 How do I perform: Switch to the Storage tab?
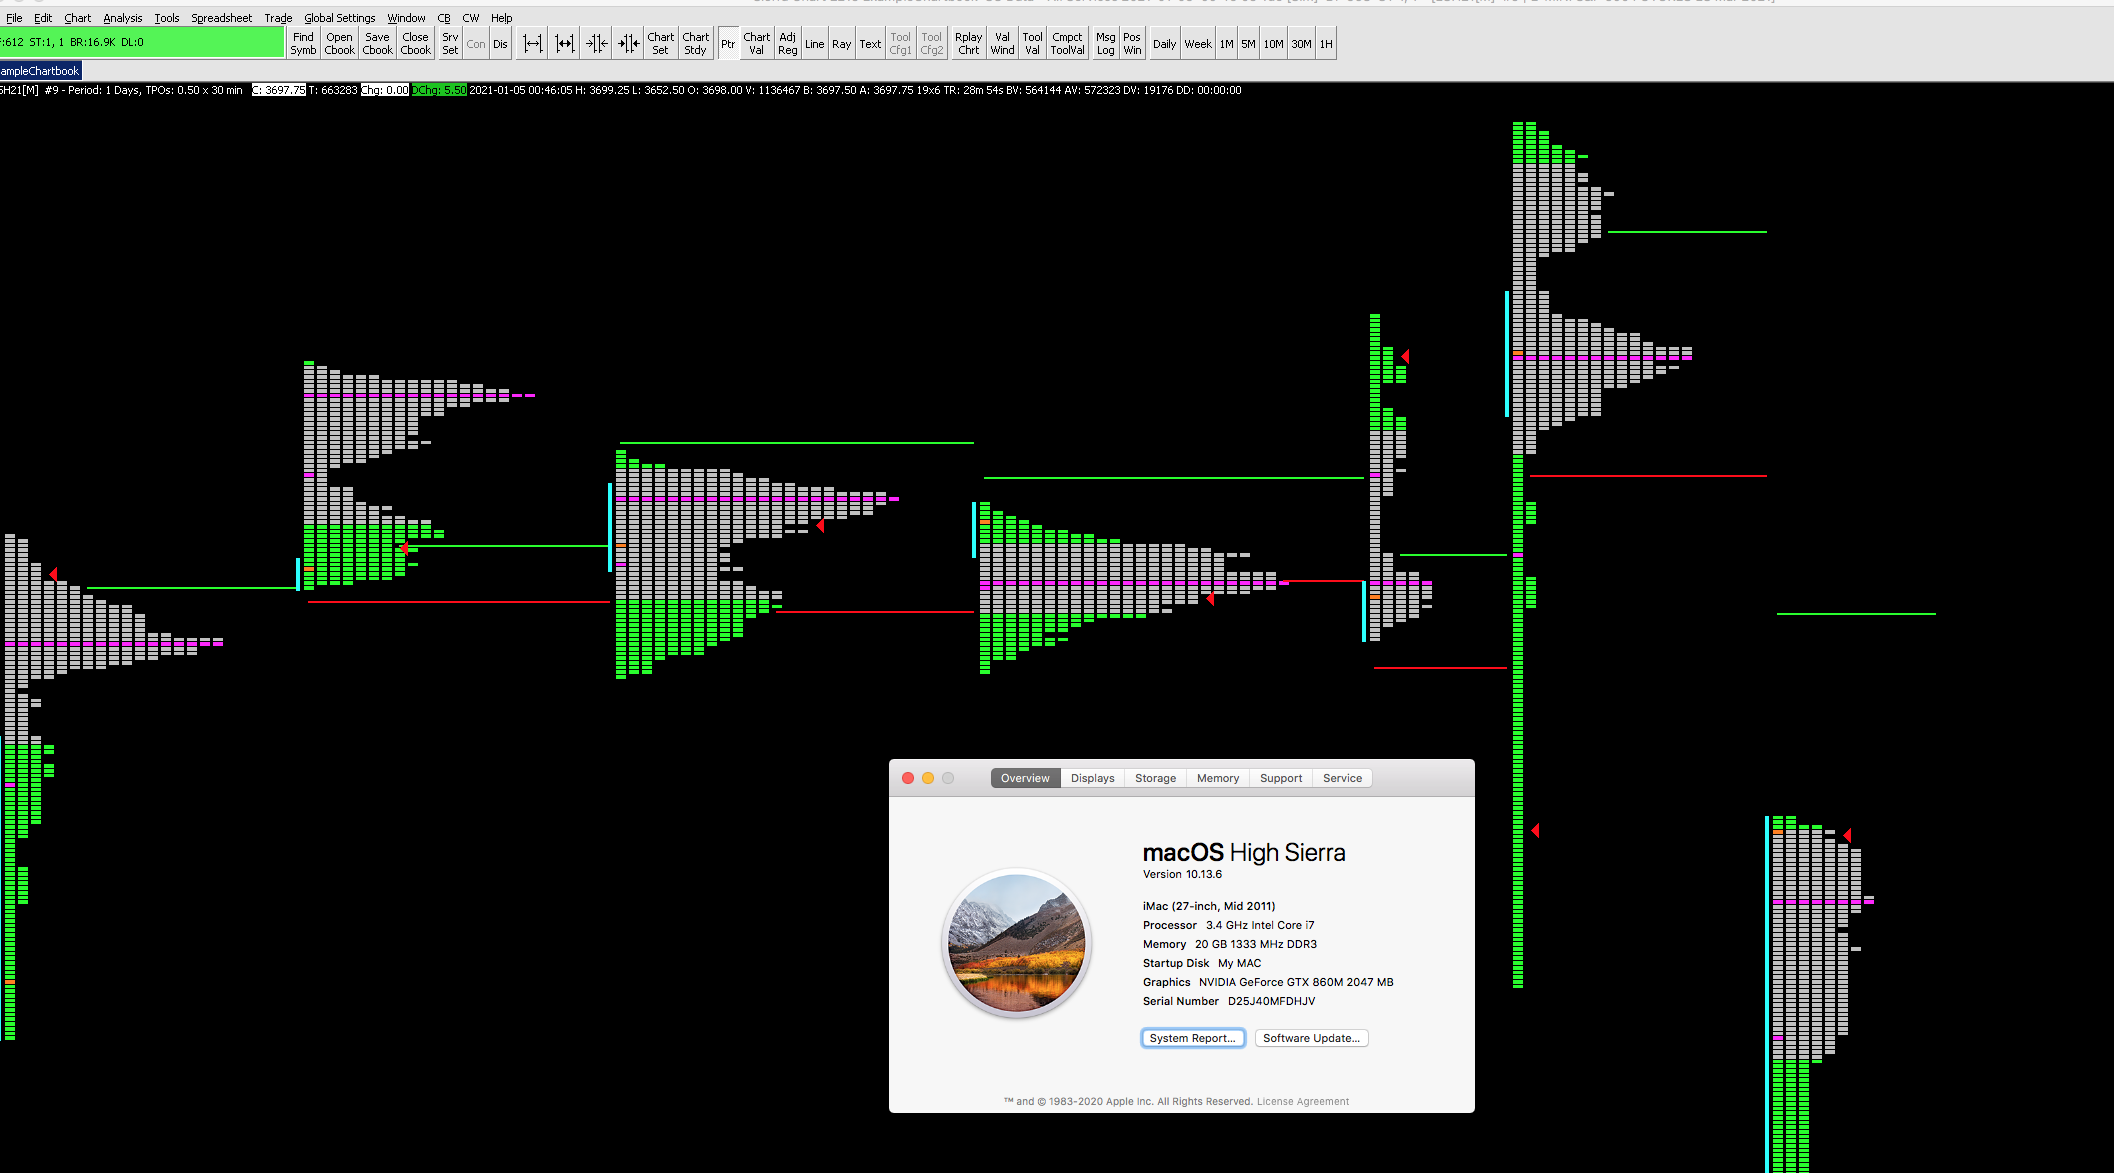point(1155,778)
